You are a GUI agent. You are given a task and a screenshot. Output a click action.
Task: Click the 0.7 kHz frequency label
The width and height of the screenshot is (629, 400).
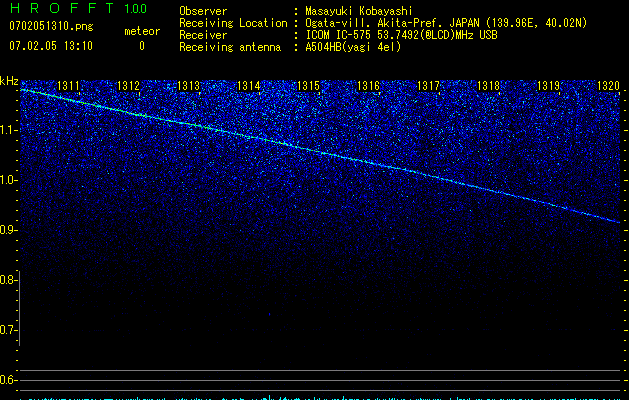[x=8, y=330]
